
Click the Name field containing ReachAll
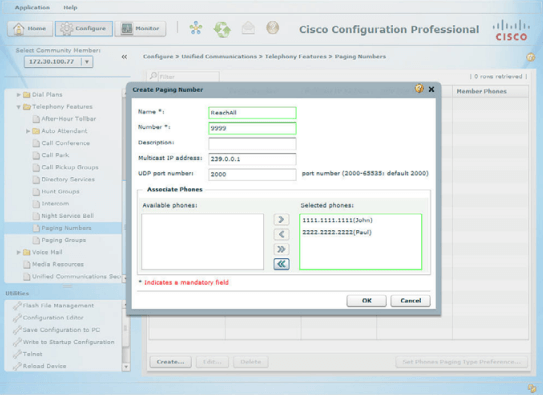[252, 113]
